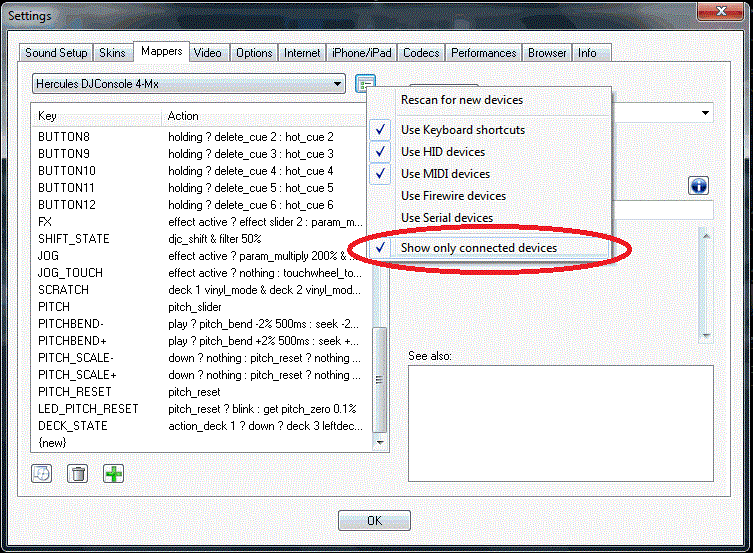Click description box scroll-up arrow

pyautogui.click(x=705, y=236)
